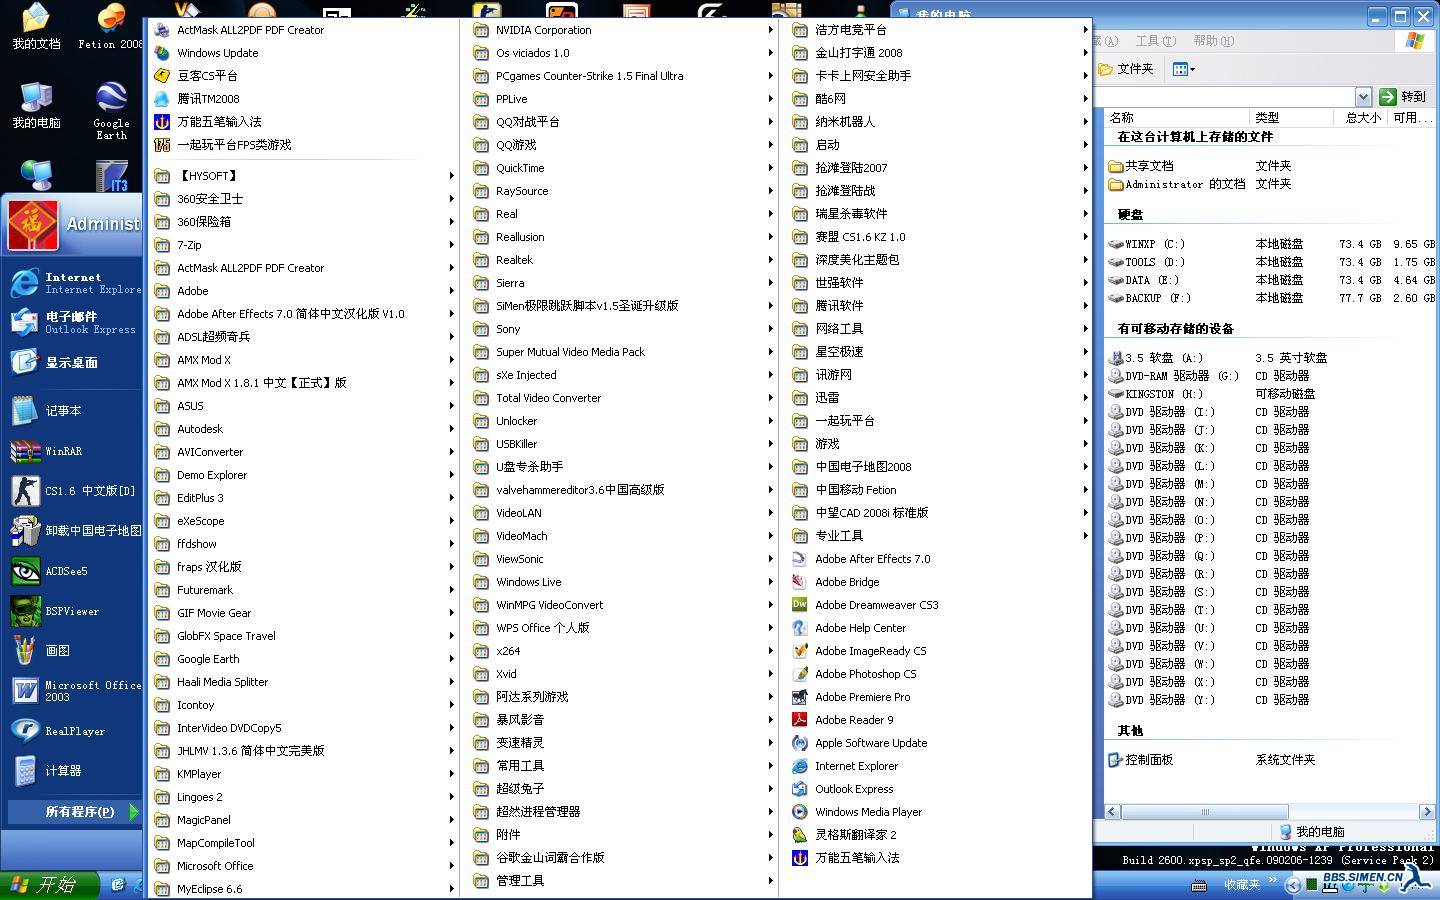This screenshot has height=900, width=1440.
Task: Expand 专业工具 folder submenu
Action: [x=939, y=536]
